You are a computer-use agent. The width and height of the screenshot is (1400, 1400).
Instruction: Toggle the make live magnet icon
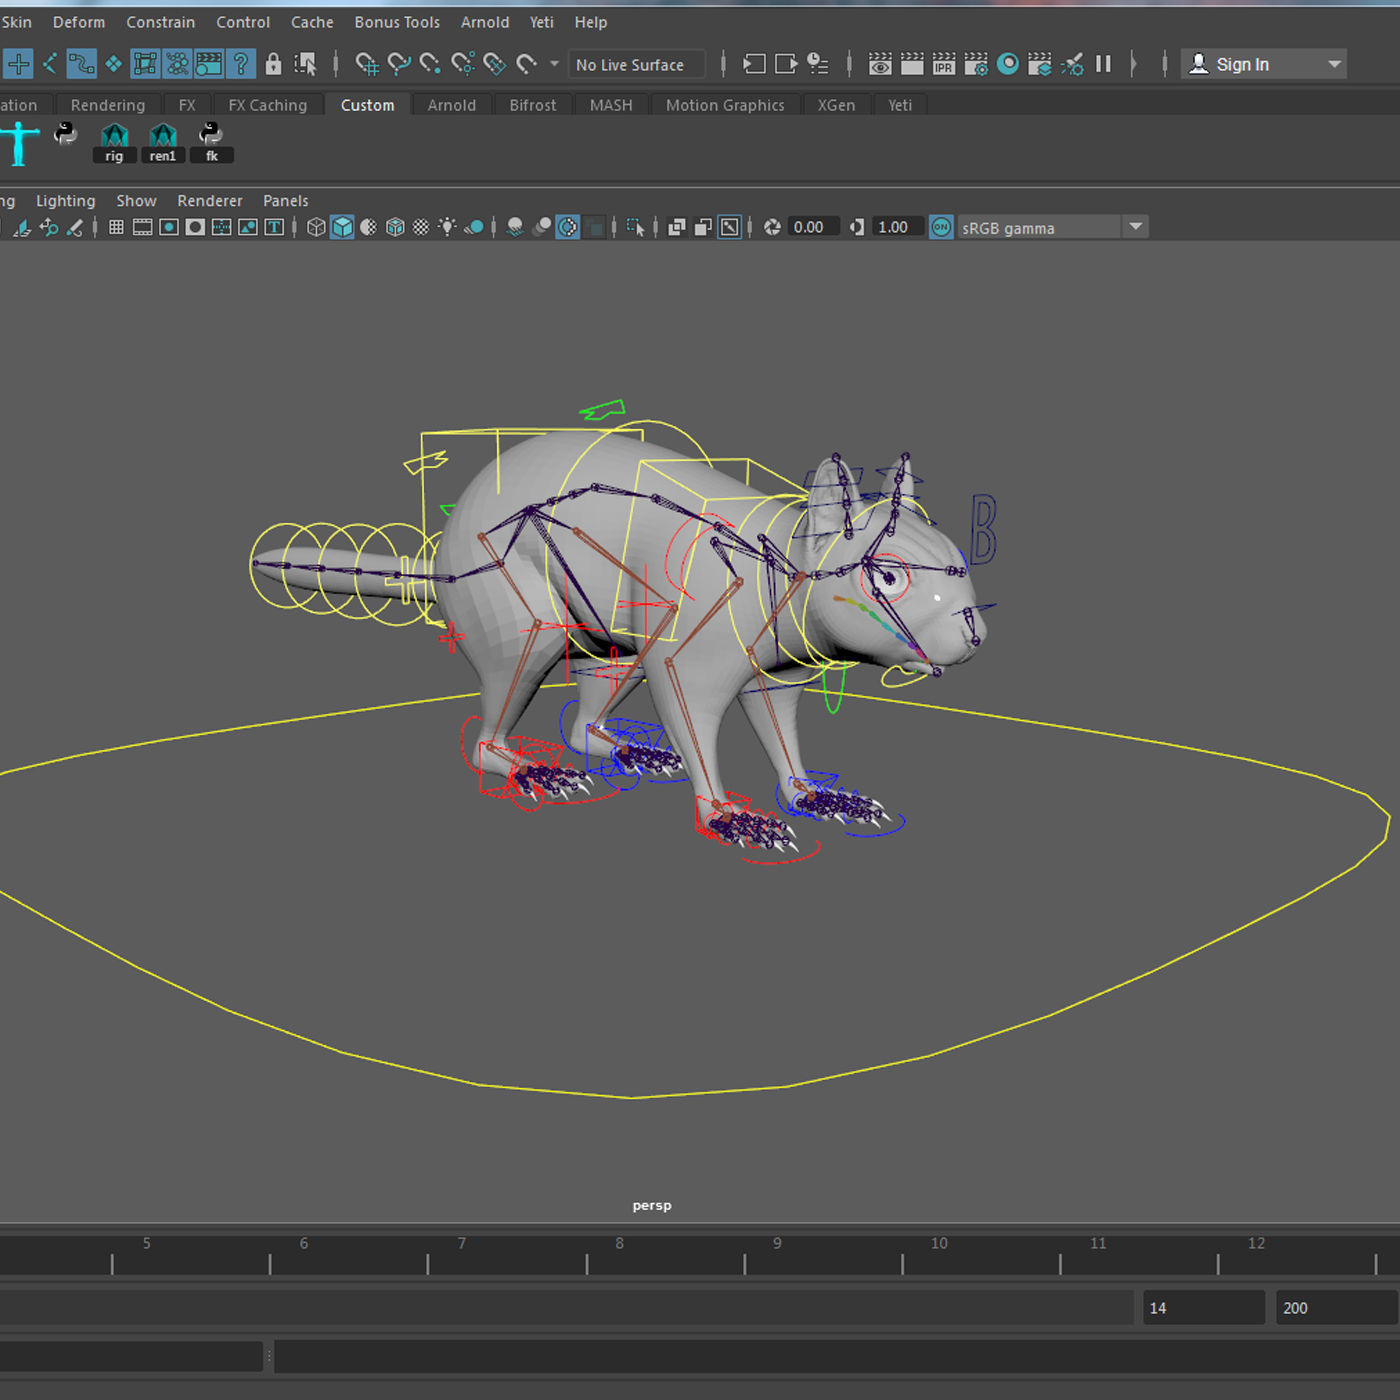coord(527,64)
